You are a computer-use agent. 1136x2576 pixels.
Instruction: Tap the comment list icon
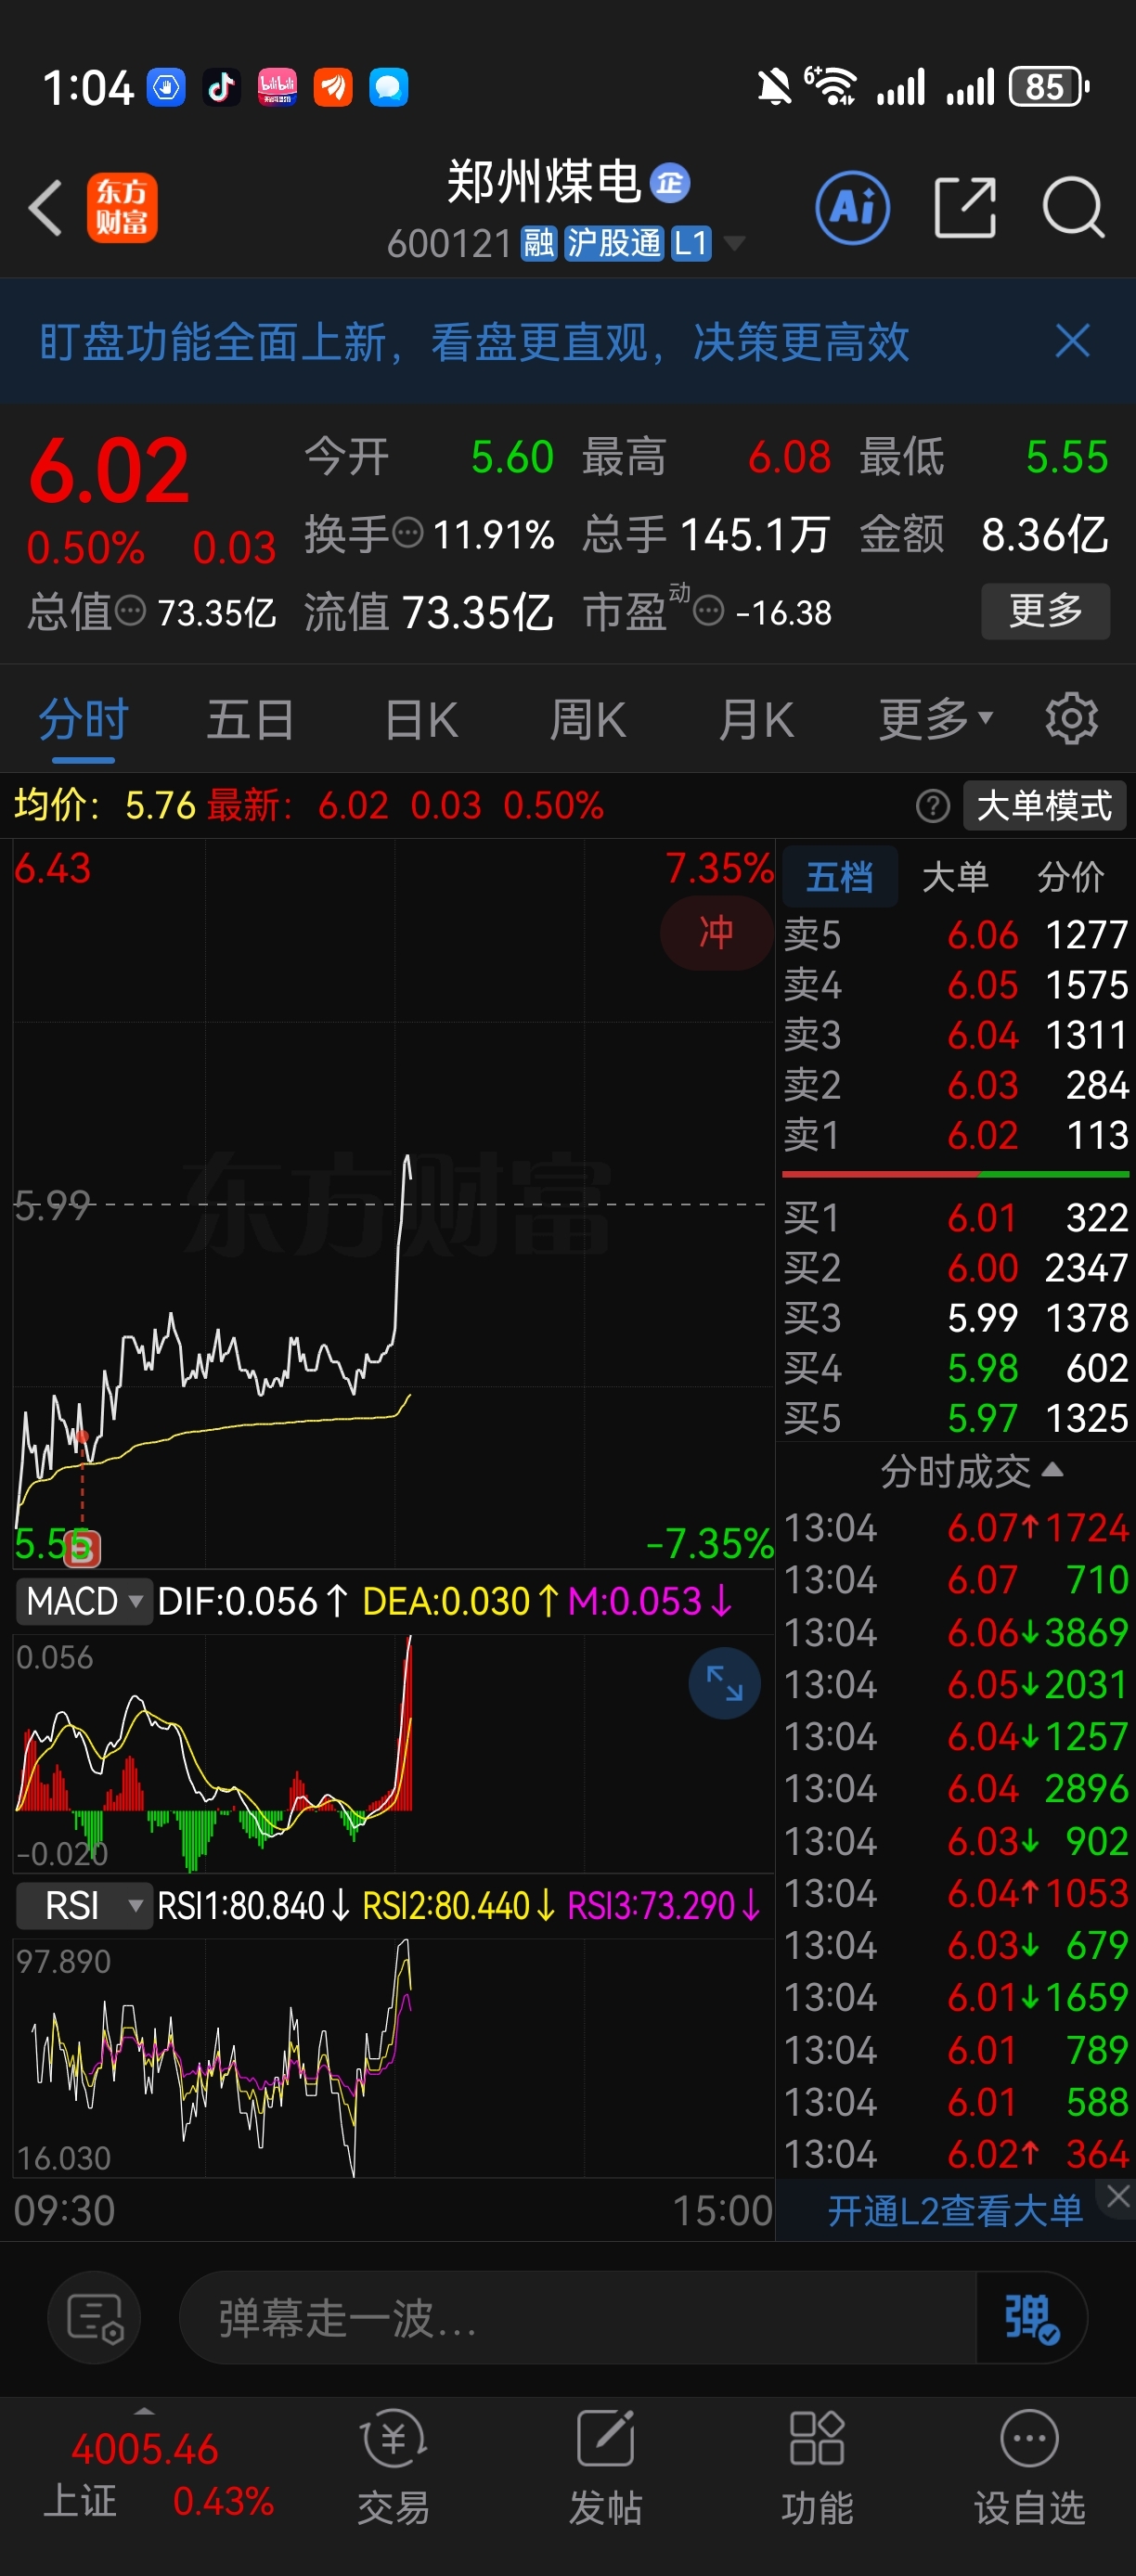point(94,2317)
